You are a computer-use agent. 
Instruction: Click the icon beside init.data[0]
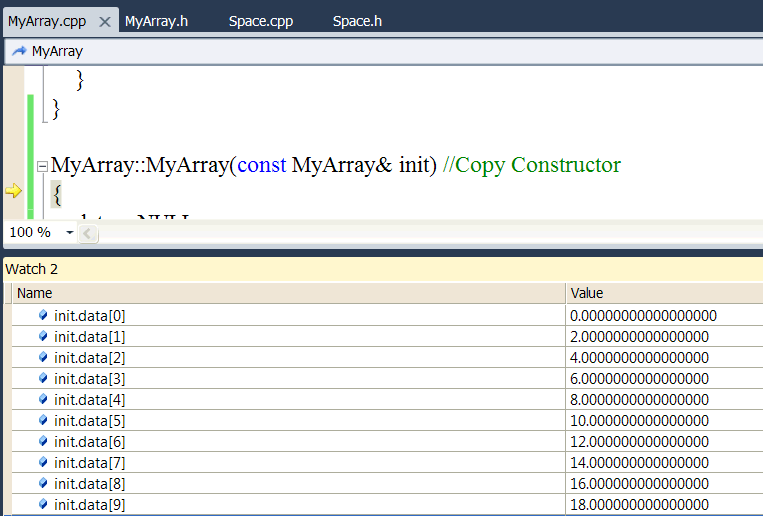click(43, 315)
